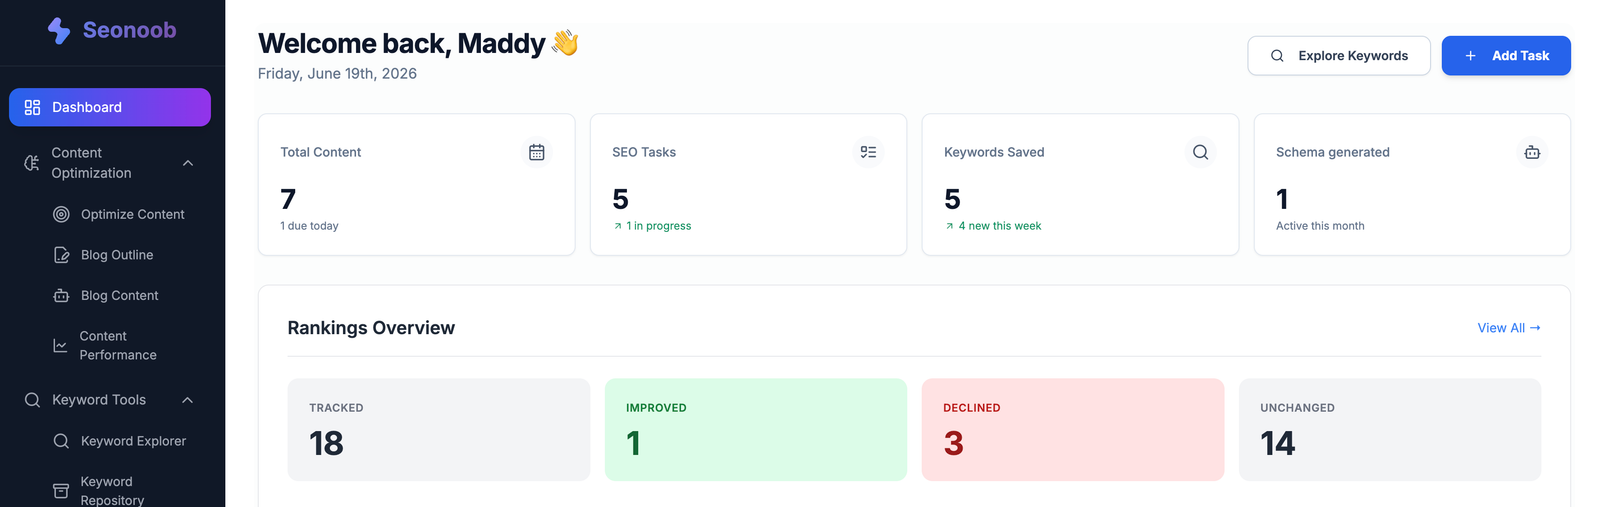Open the Schema generated stat card
Screen dimensions: 1600x507
[x=1412, y=184]
